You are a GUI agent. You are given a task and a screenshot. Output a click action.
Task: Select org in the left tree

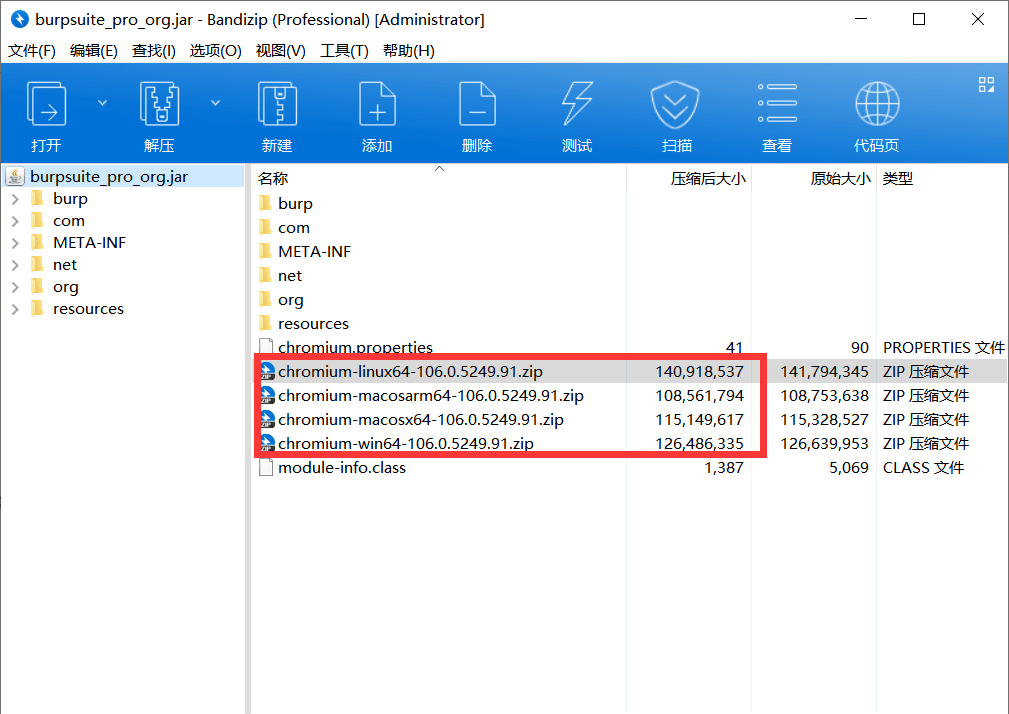[x=66, y=288]
